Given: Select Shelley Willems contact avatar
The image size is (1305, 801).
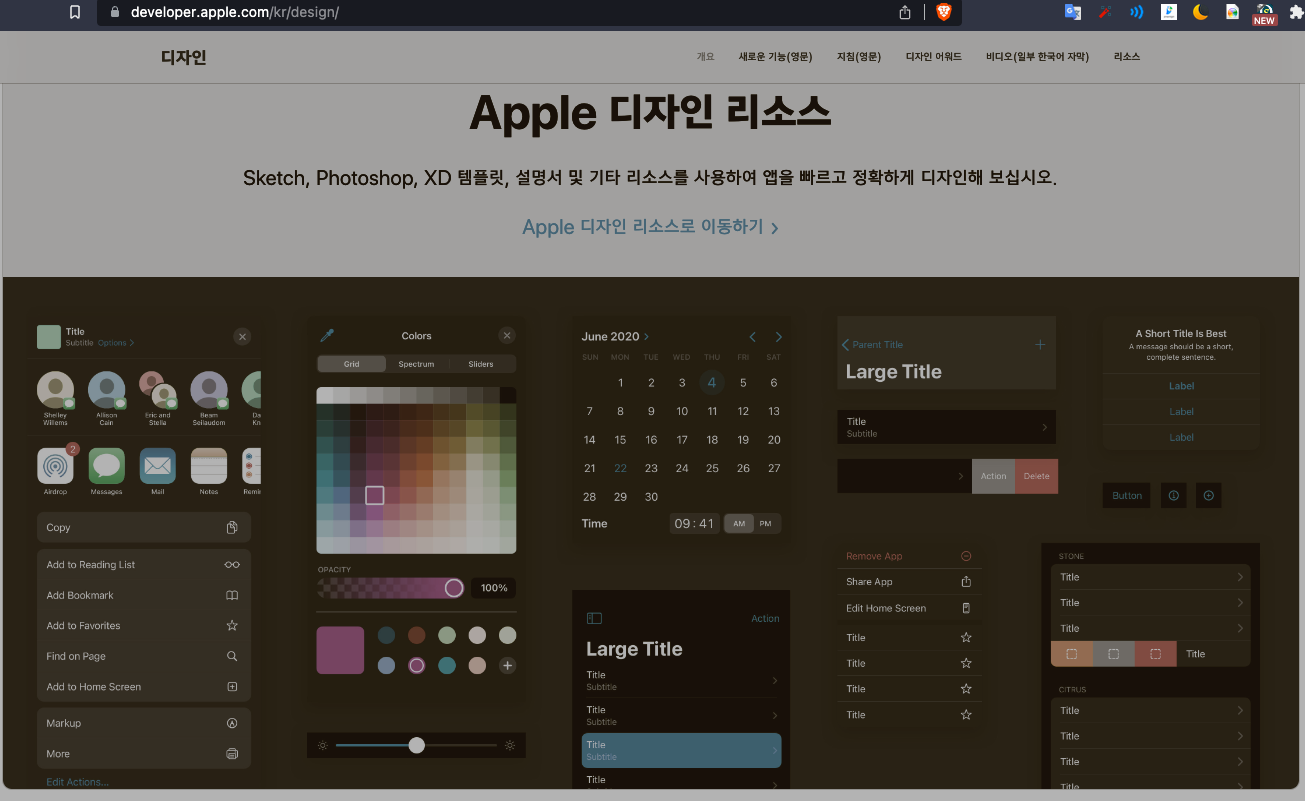Looking at the screenshot, I should pos(55,390).
